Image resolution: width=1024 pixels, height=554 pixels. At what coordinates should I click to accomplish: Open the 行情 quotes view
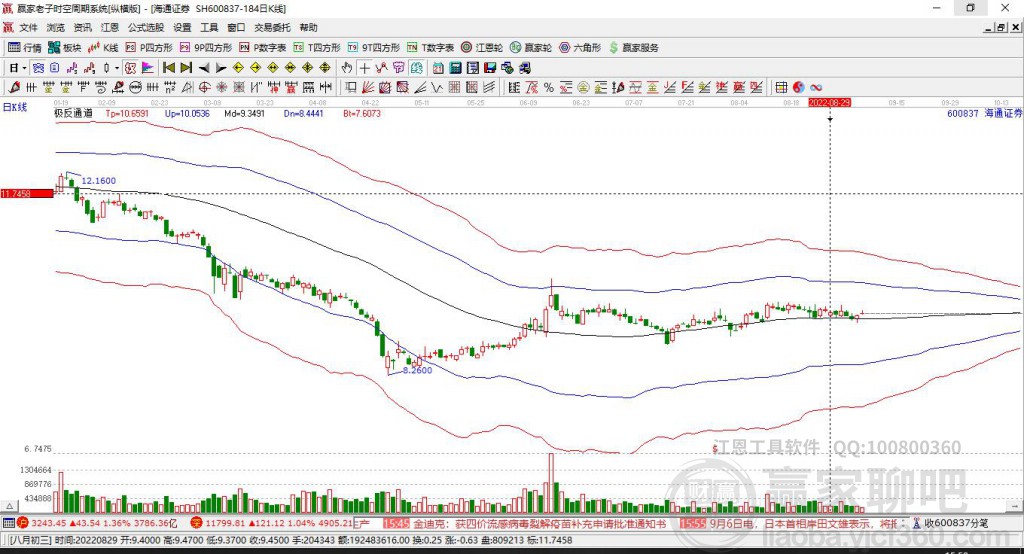[x=25, y=48]
